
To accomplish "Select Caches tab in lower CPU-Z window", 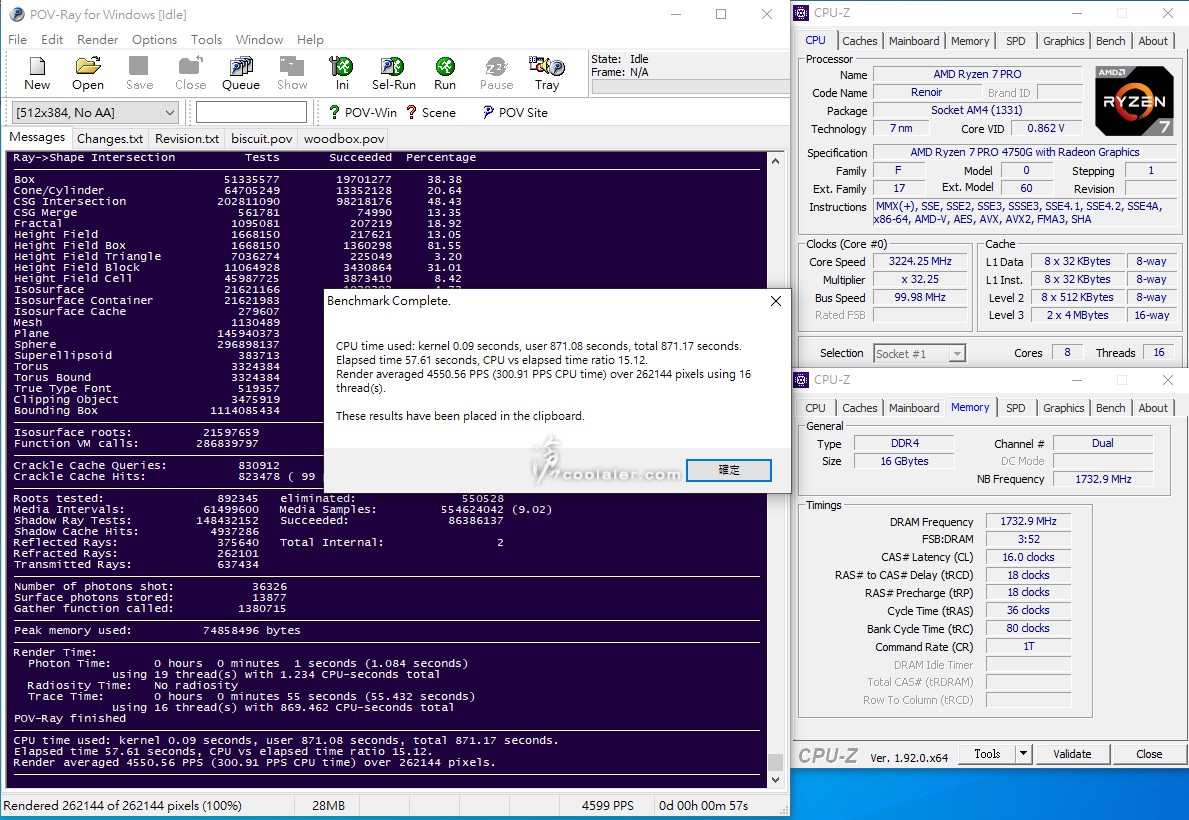I will (x=860, y=408).
